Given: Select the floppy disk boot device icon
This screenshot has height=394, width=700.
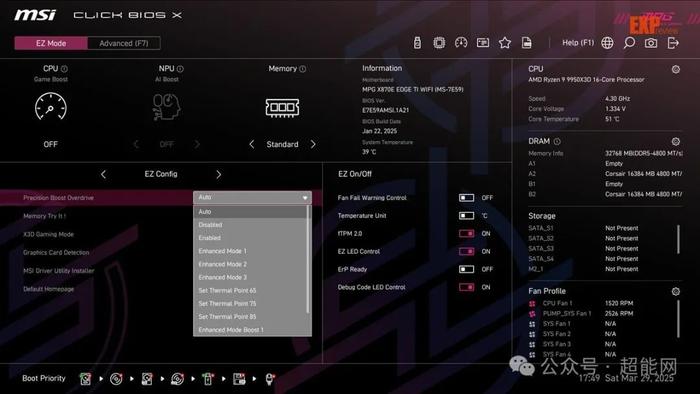Looking at the screenshot, I should point(239,379).
